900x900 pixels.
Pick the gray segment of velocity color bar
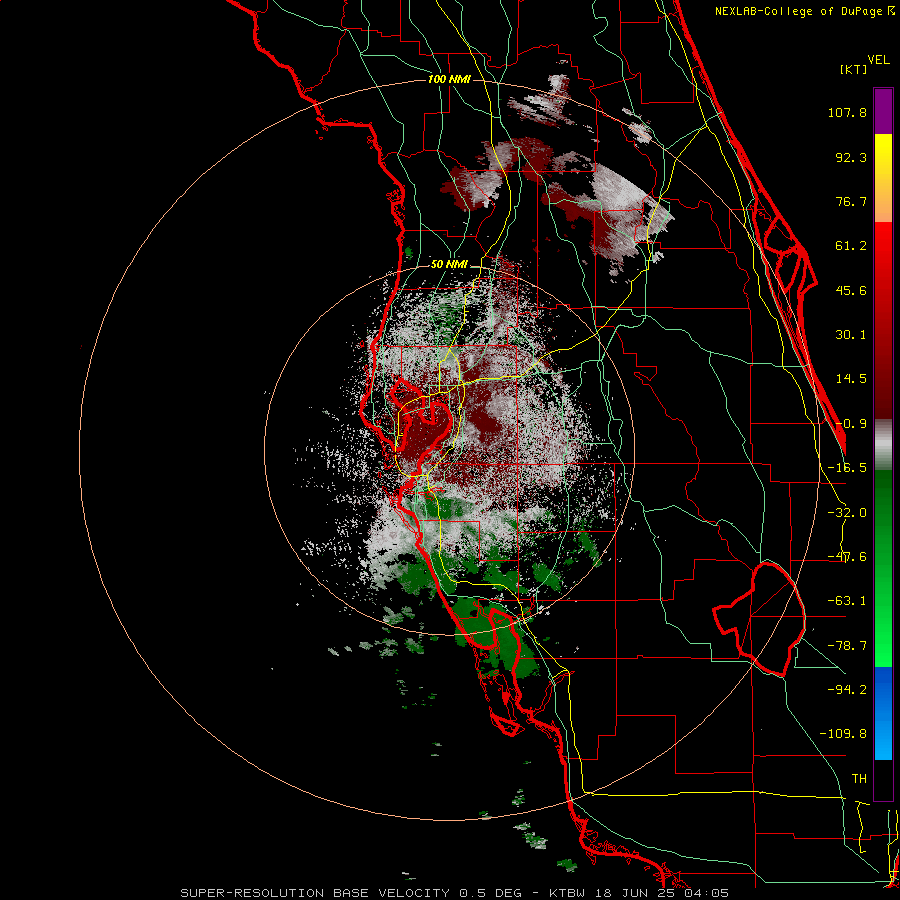[x=883, y=445]
